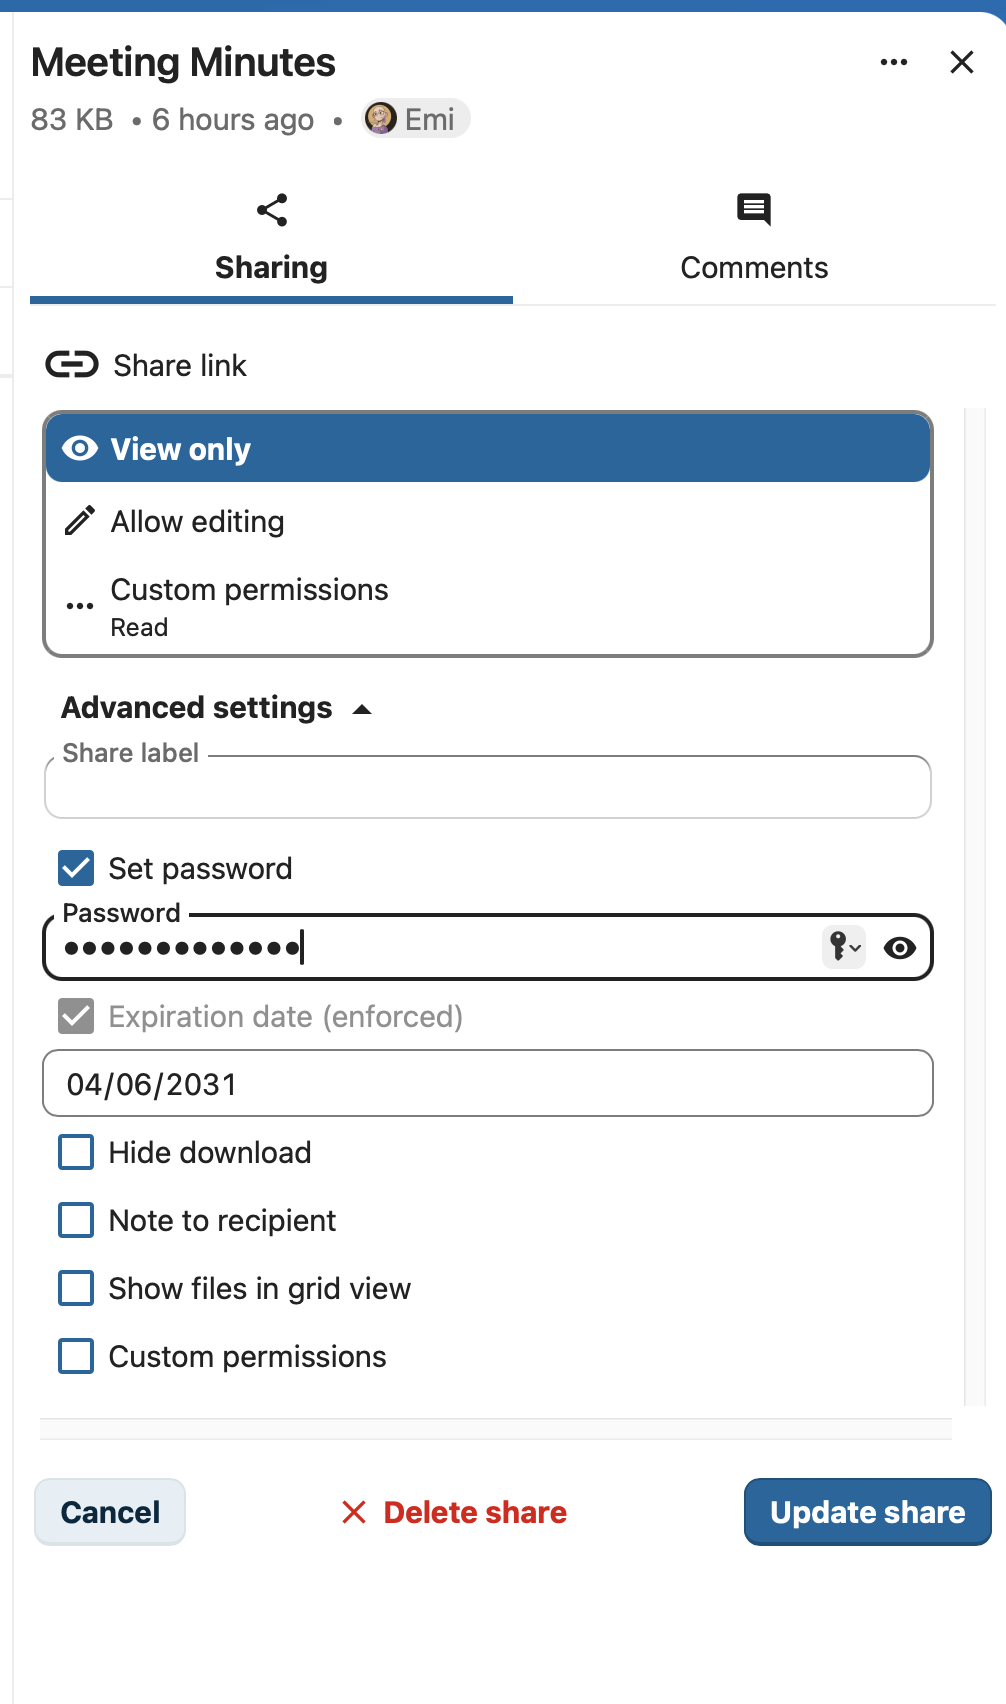Select Custom permissions Read option
Screen dimensions: 1006x1704
488,606
